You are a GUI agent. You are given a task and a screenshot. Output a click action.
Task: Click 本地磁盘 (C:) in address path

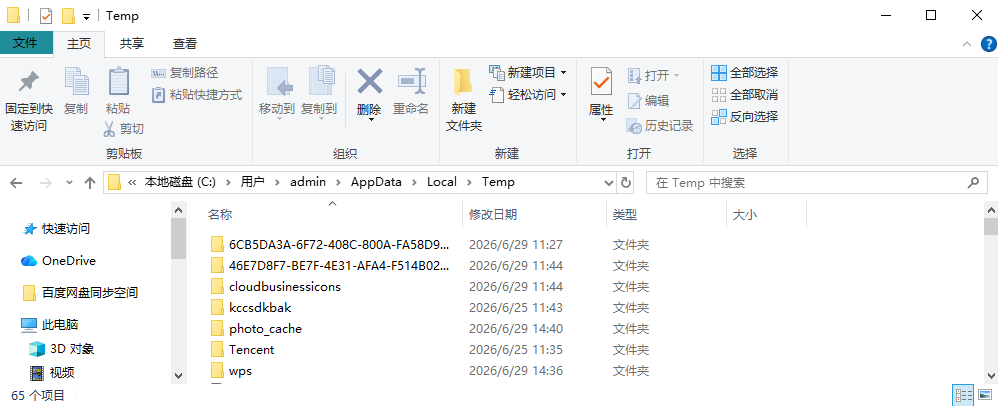click(x=180, y=182)
